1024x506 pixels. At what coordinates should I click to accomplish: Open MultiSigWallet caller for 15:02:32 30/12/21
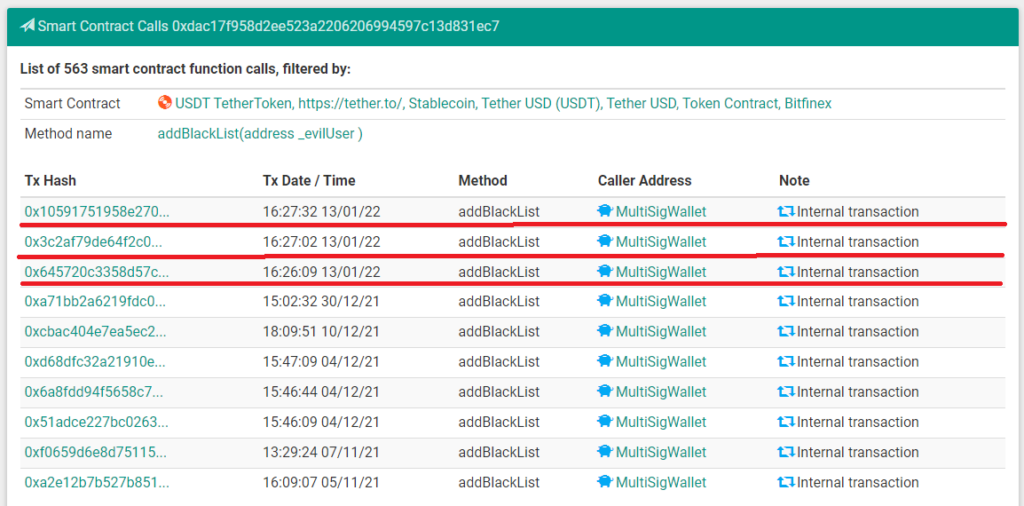(x=661, y=302)
